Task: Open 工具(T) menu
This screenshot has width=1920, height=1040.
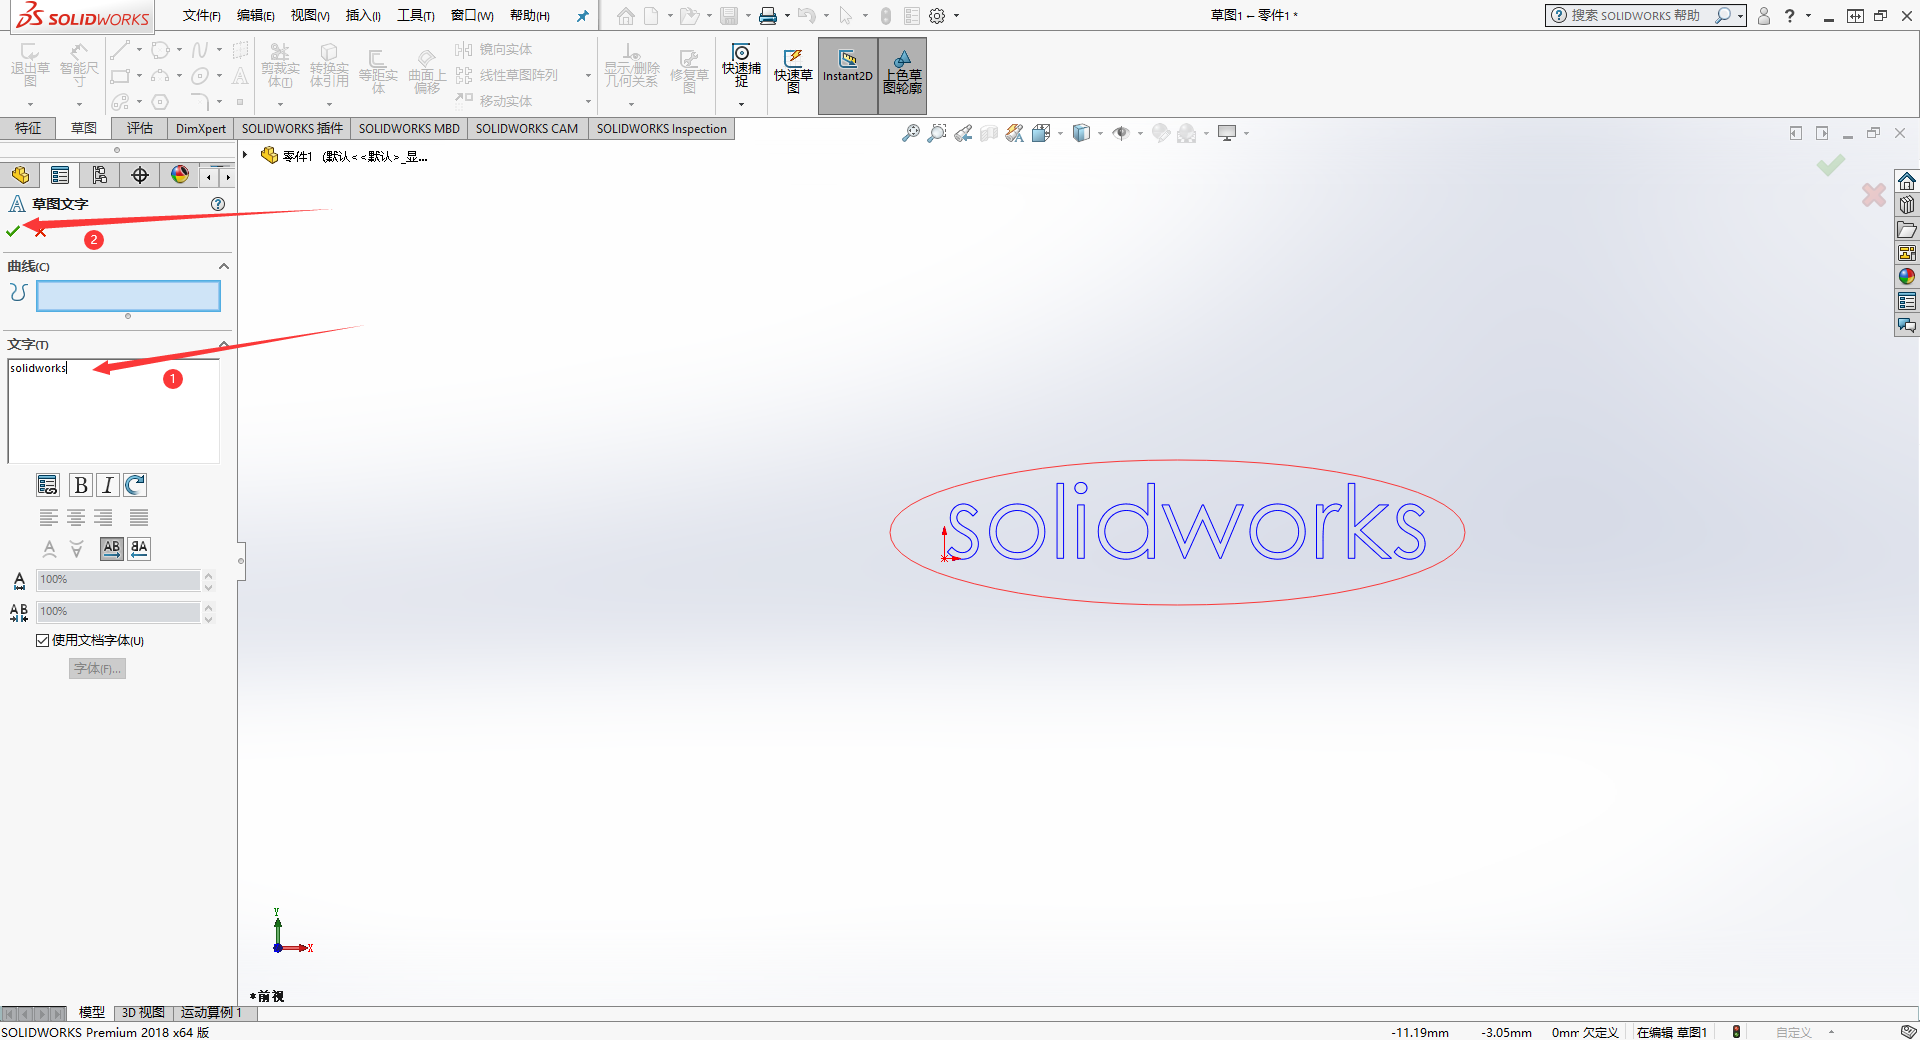Action: click(416, 15)
